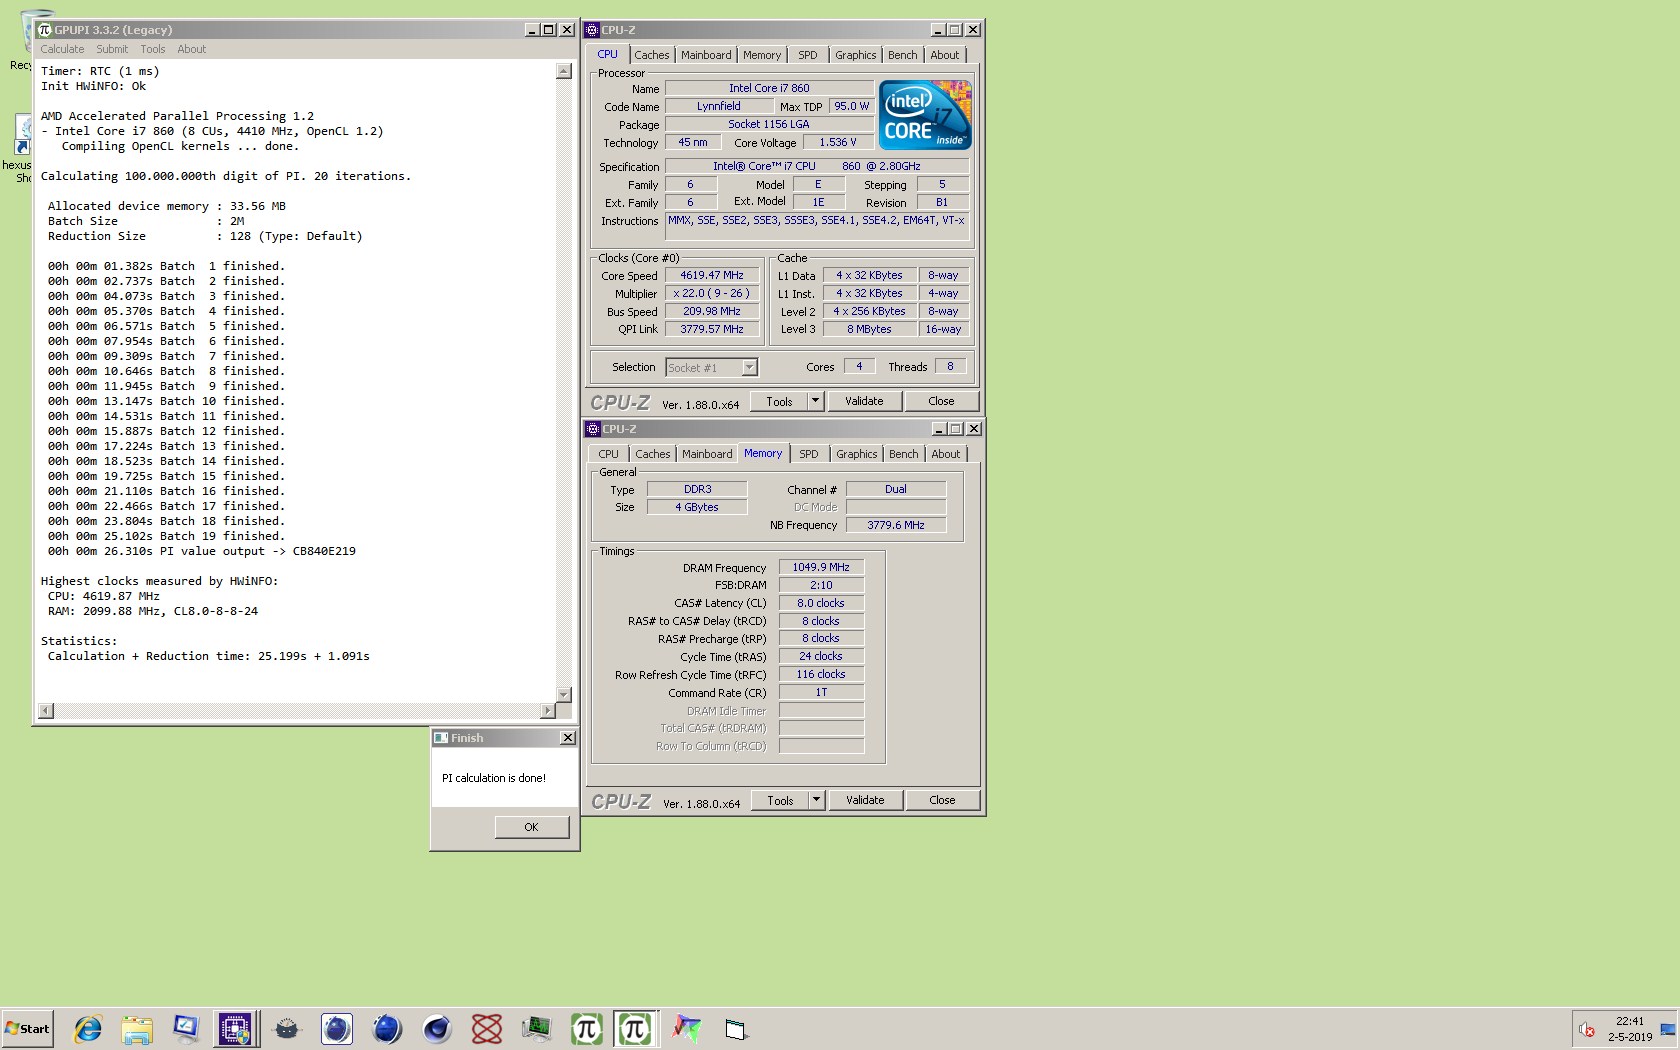1680x1050 pixels.
Task: Confirm the PI calculation done dialog with OK
Action: tap(531, 827)
